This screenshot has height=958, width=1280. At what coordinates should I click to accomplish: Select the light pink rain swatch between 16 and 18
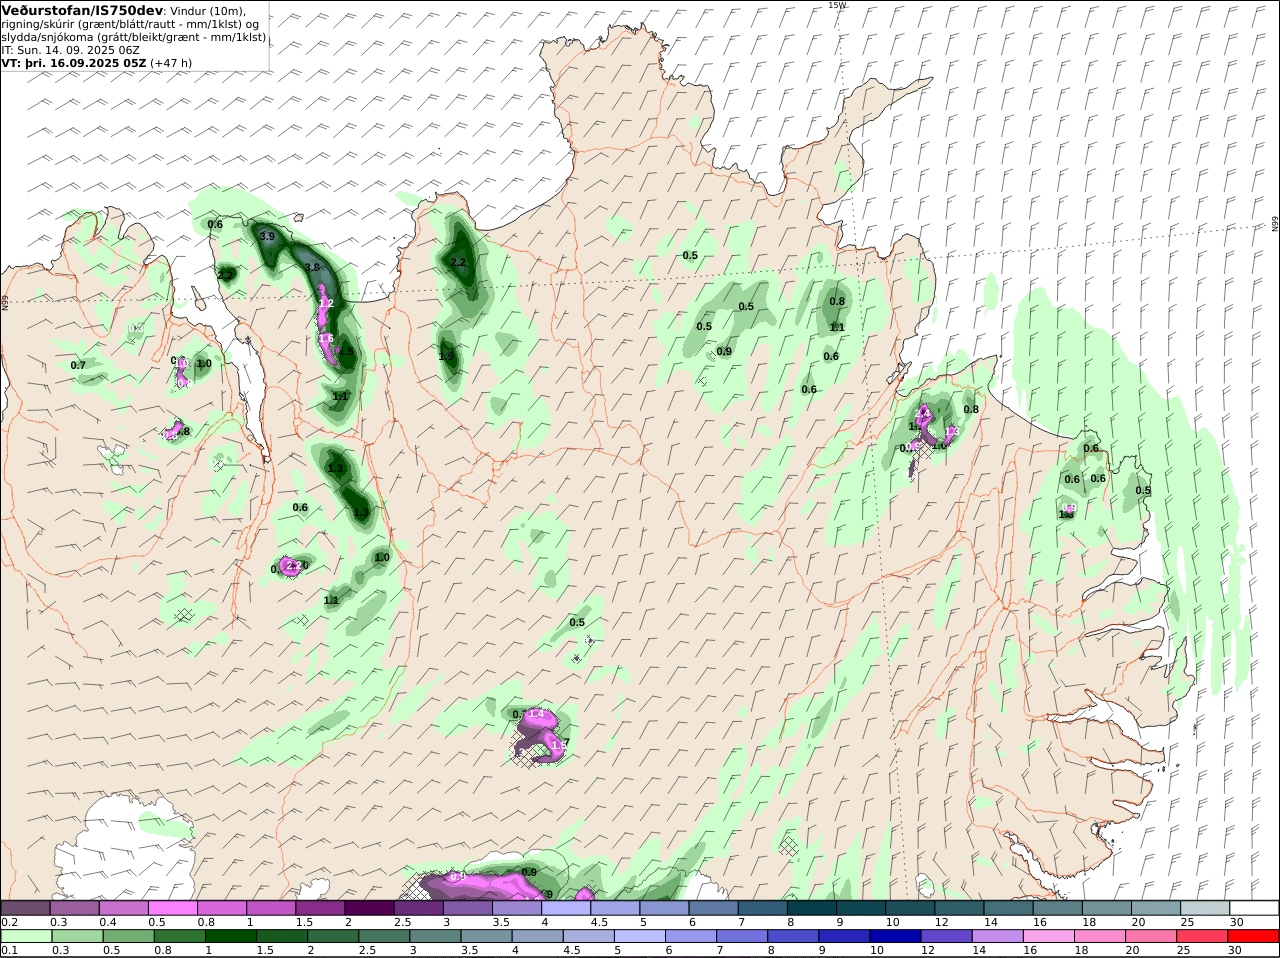[1050, 936]
